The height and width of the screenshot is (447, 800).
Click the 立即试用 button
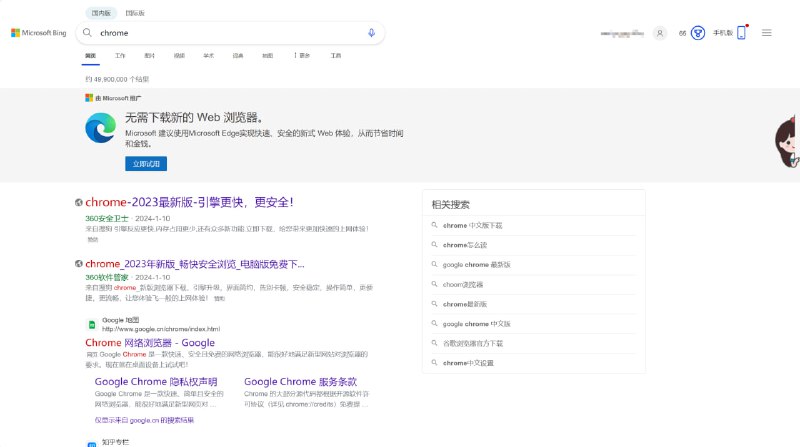point(146,164)
